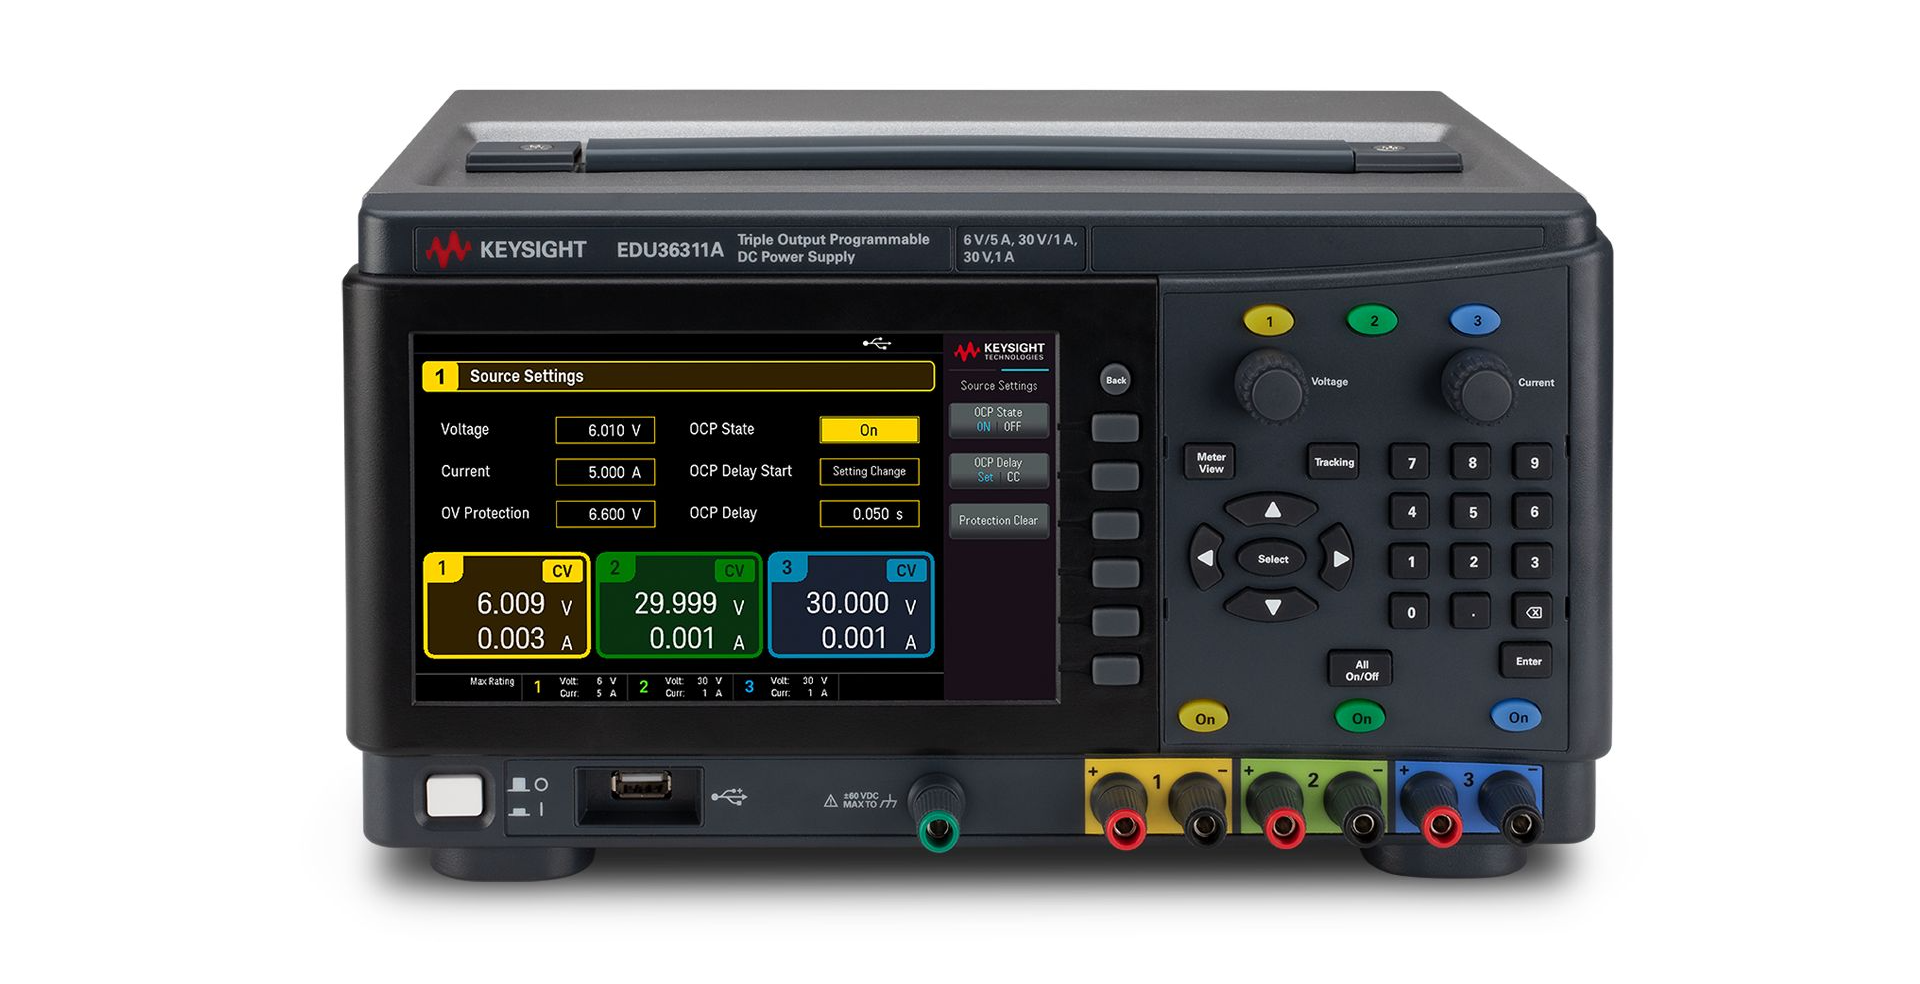Screen dimensions: 1920x984
Task: Tap keypad digit 5
Action: click(x=1472, y=512)
